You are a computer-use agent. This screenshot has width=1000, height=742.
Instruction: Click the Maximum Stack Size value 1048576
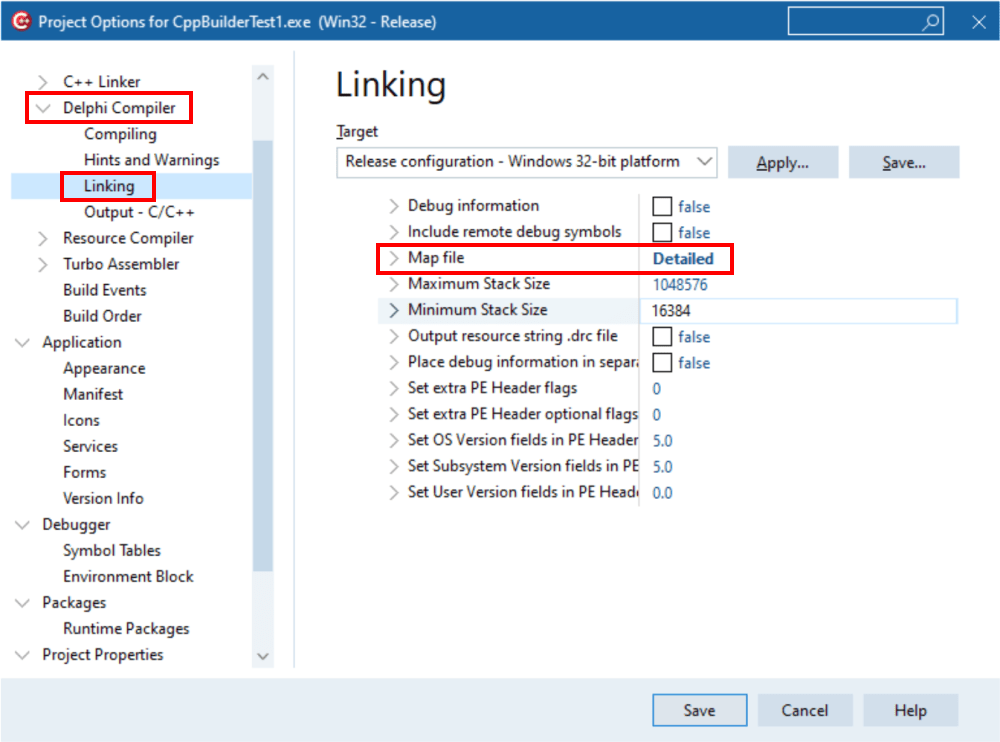tap(680, 285)
